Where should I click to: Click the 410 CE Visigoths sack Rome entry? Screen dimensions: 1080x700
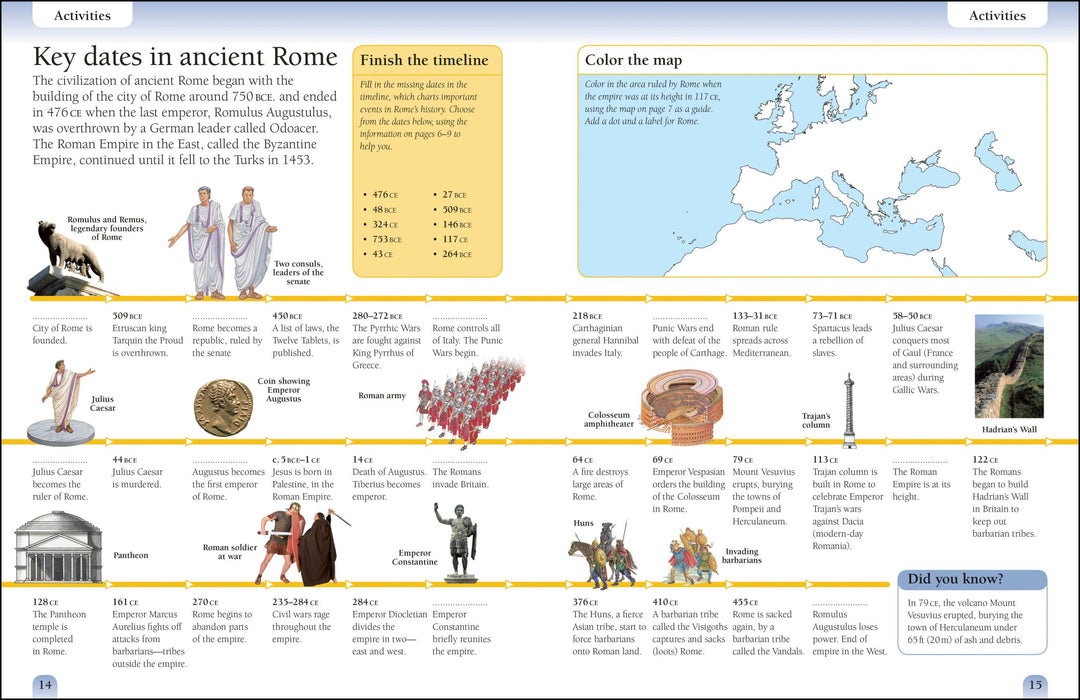(690, 627)
